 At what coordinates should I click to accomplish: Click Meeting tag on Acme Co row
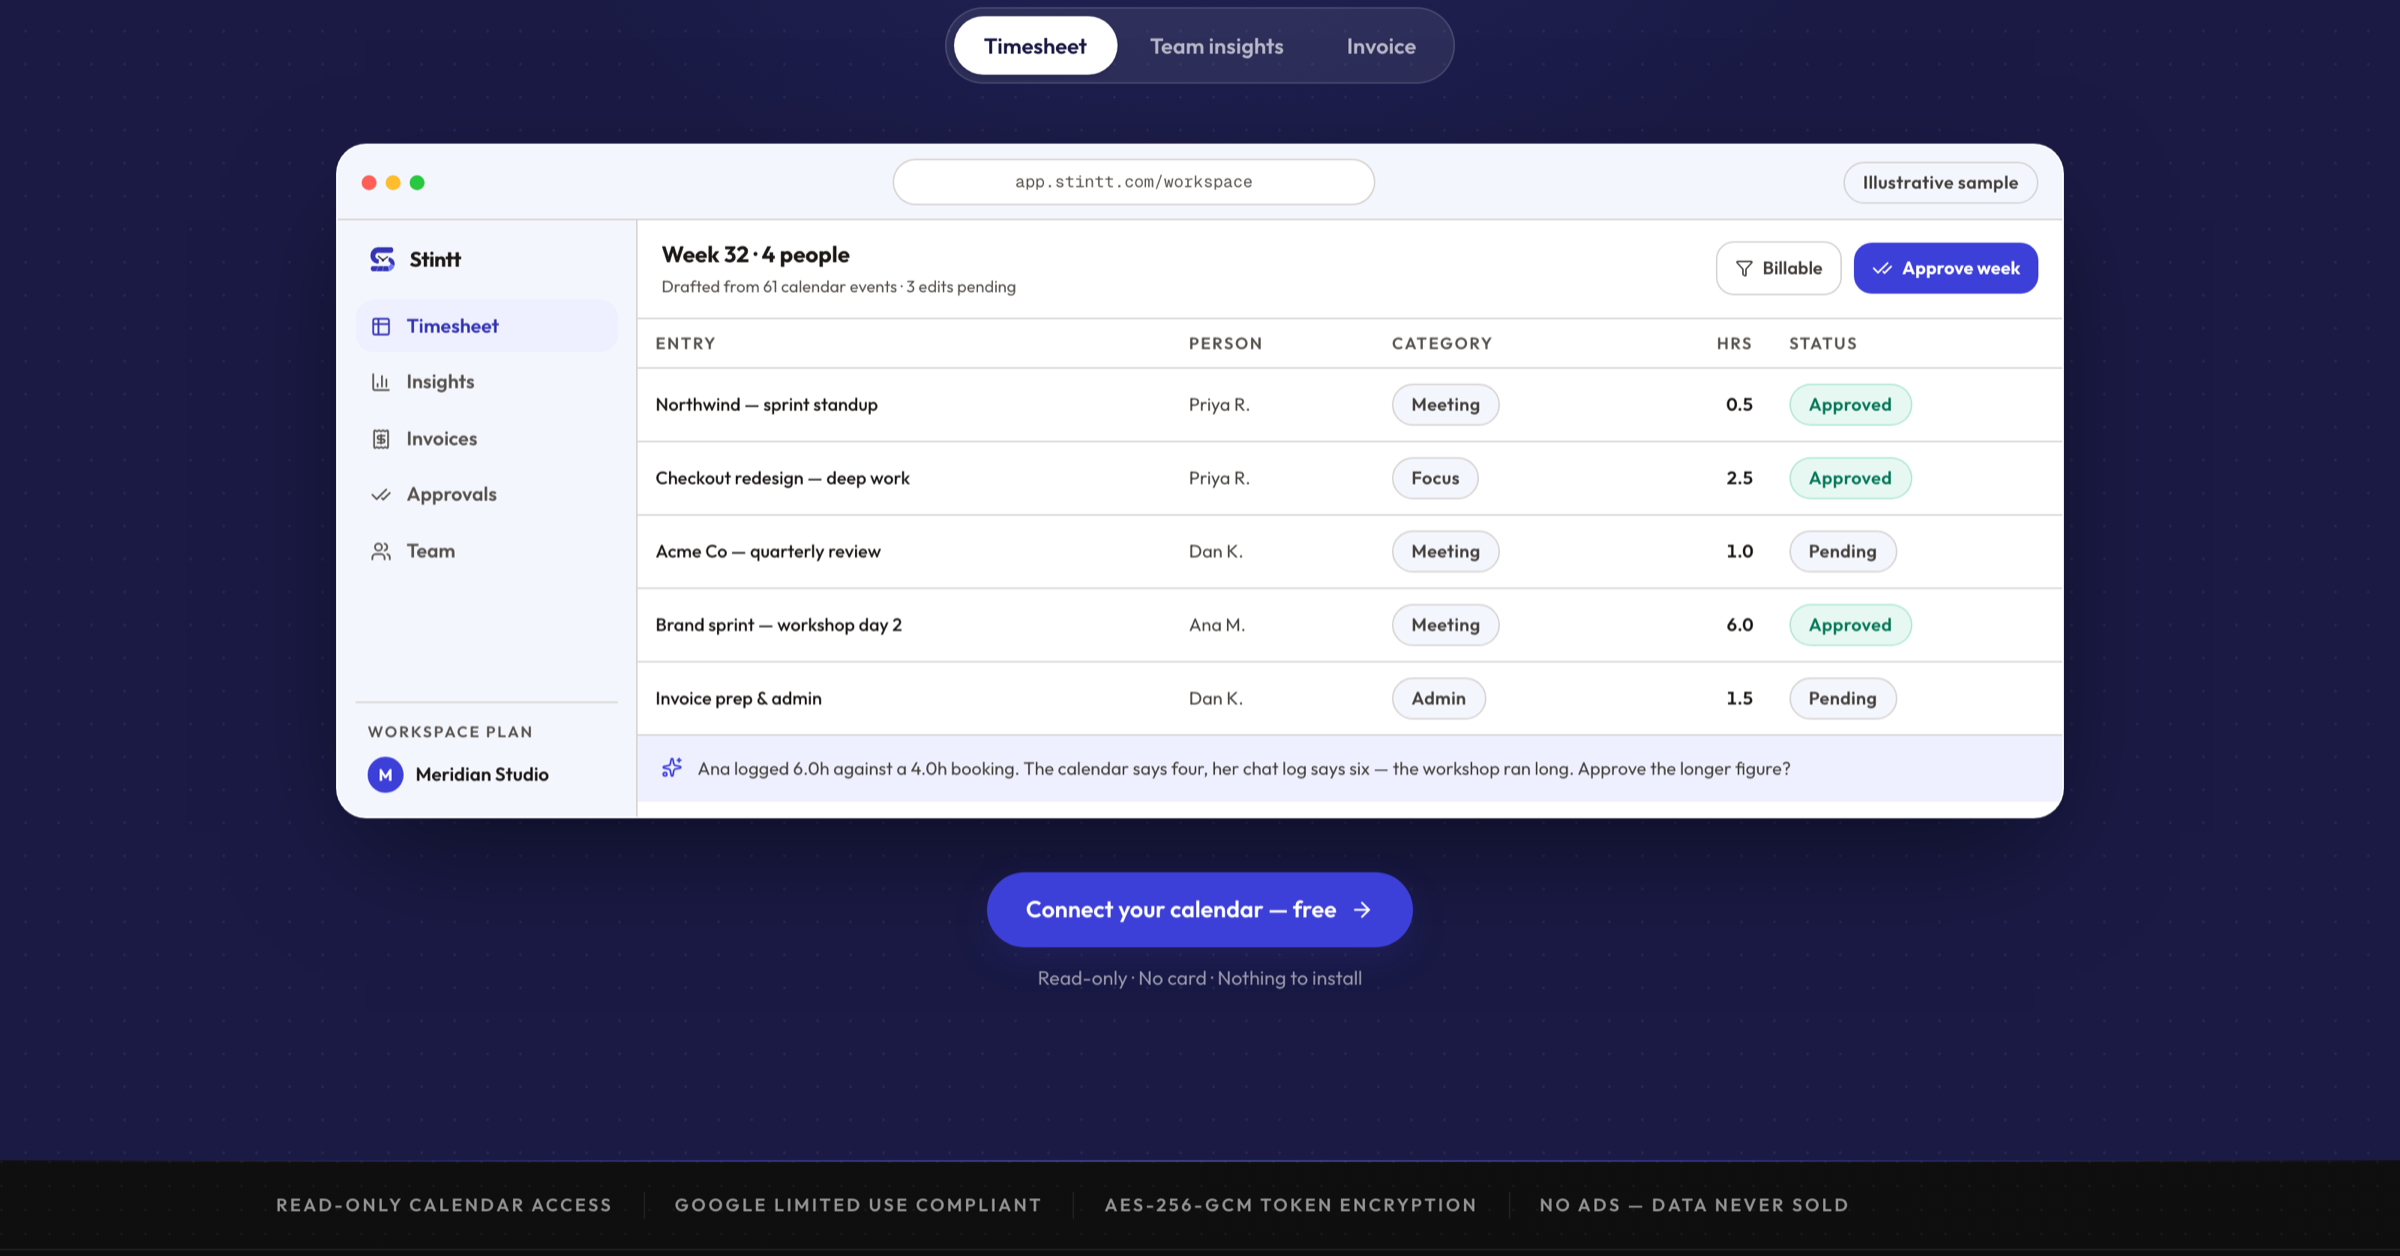(1445, 552)
